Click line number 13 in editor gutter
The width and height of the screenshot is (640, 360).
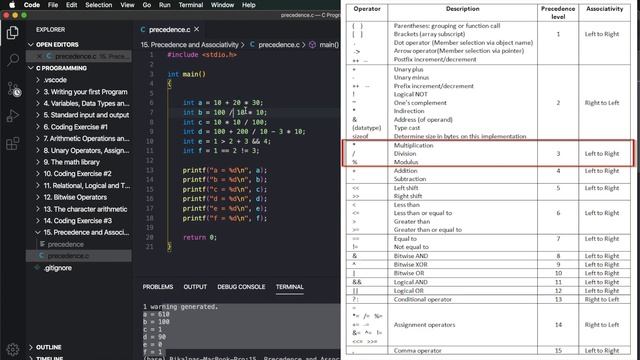click(x=149, y=170)
